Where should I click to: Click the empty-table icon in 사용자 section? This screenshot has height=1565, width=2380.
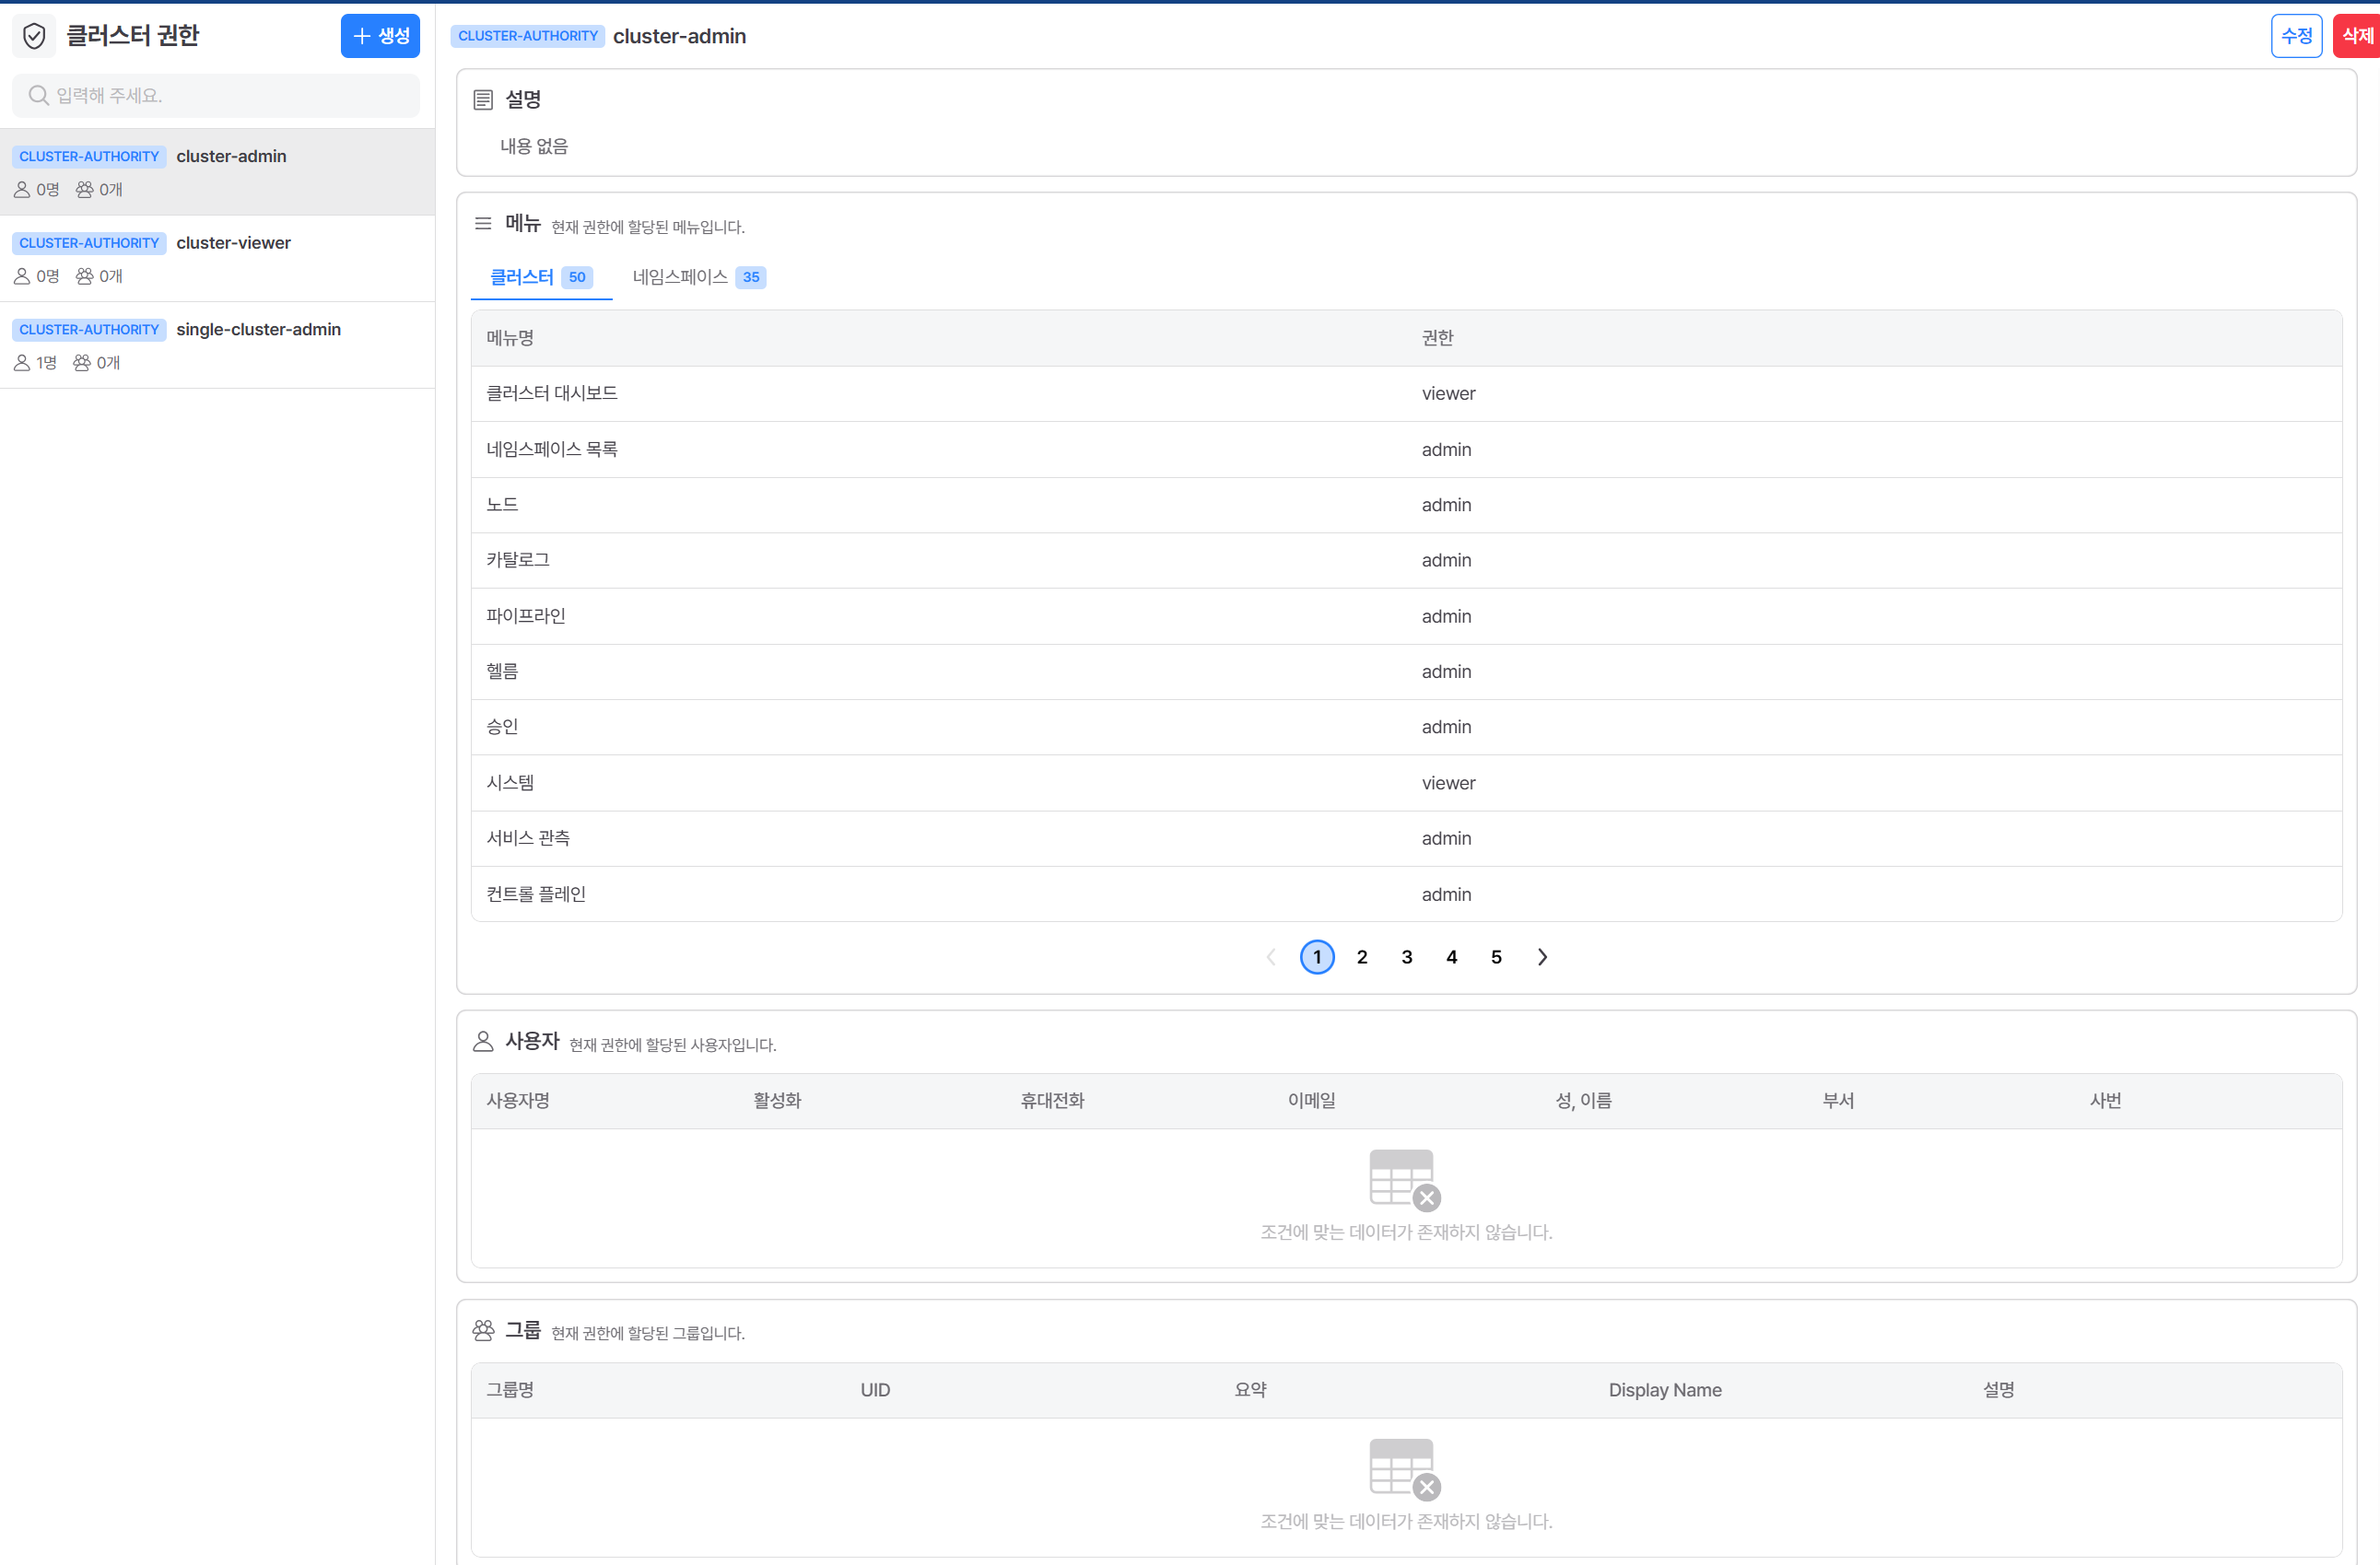coord(1404,1180)
